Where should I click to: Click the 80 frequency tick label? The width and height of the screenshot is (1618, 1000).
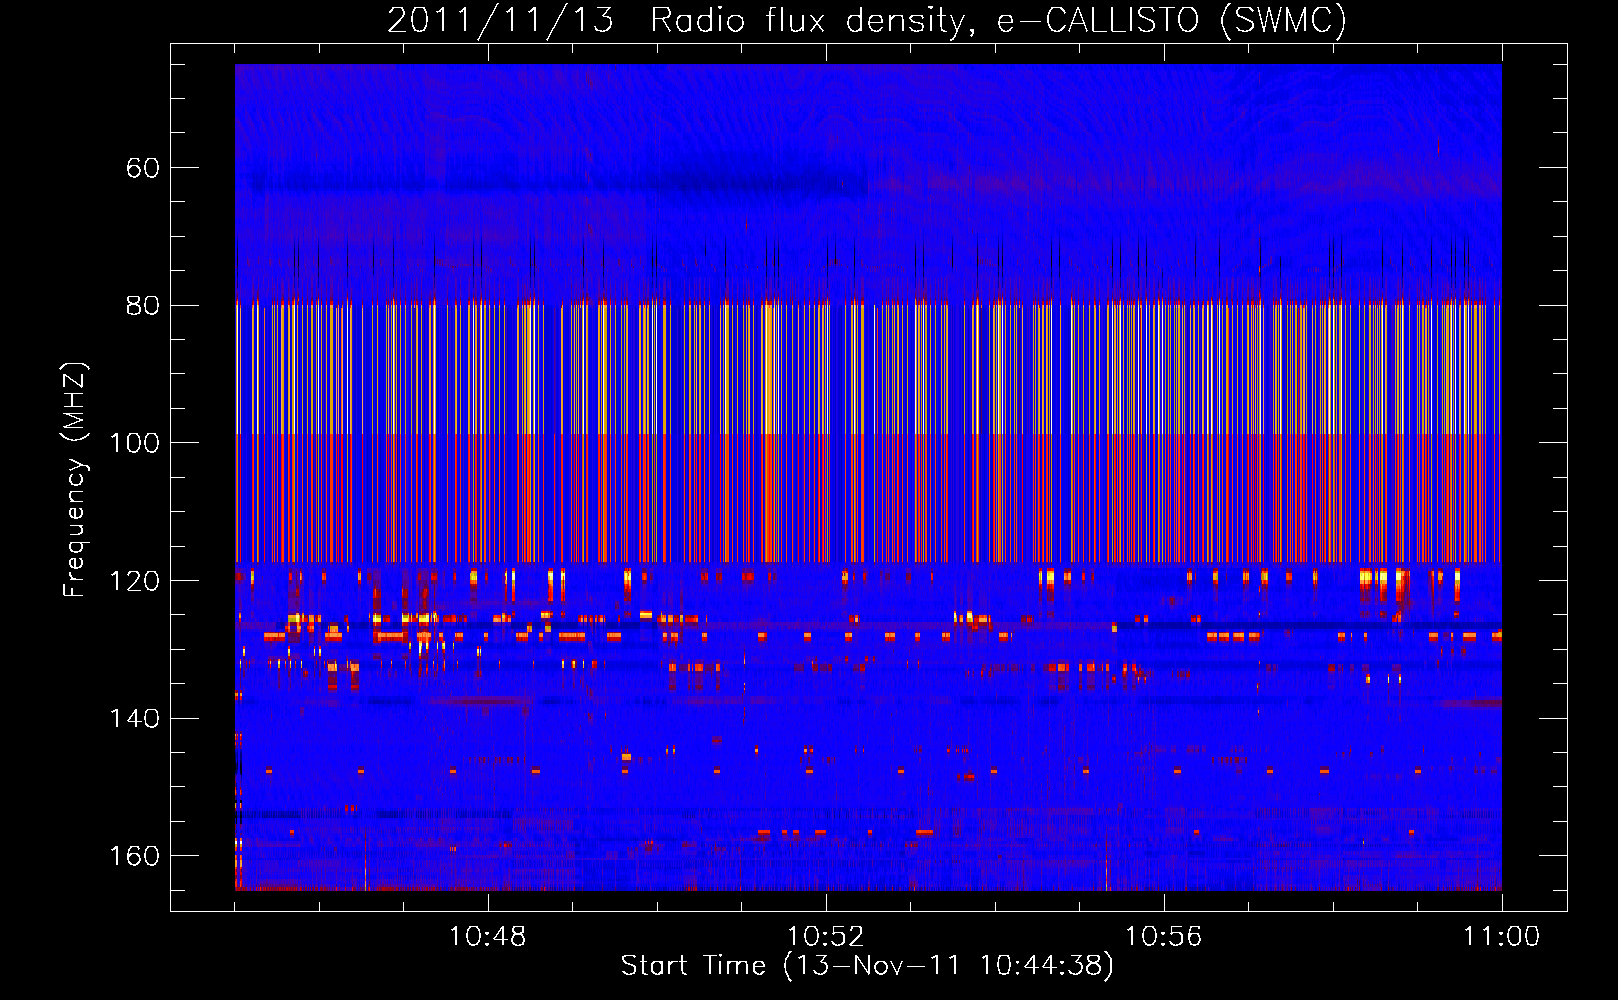143,306
